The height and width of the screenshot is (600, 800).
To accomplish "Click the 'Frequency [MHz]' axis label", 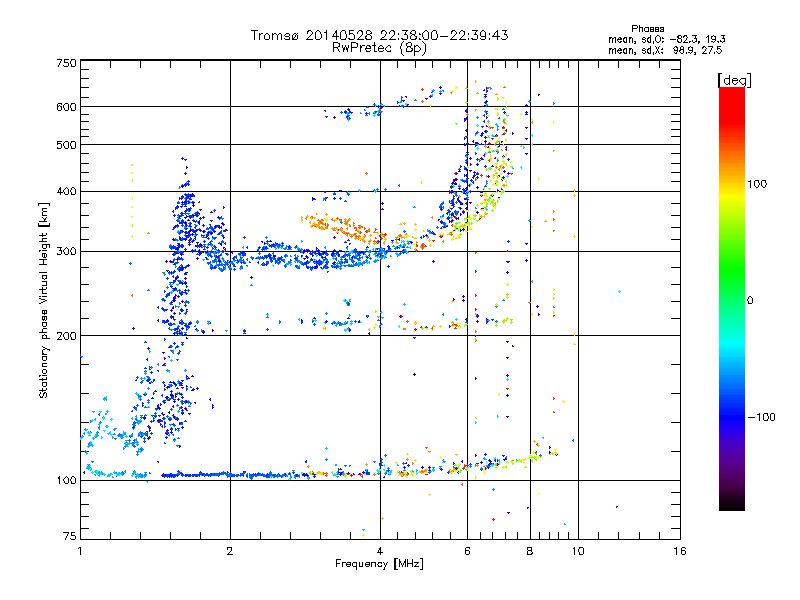I will (379, 564).
